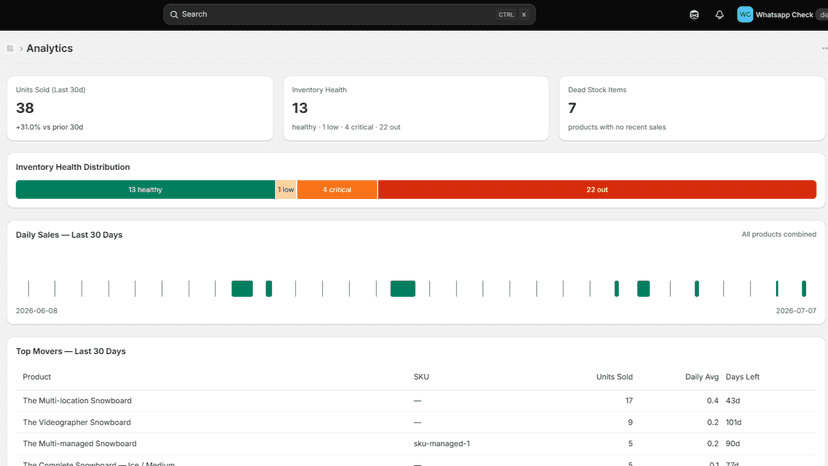The width and height of the screenshot is (828, 466).
Task: Click the Units Sold (Last 30d) card
Action: pos(140,108)
